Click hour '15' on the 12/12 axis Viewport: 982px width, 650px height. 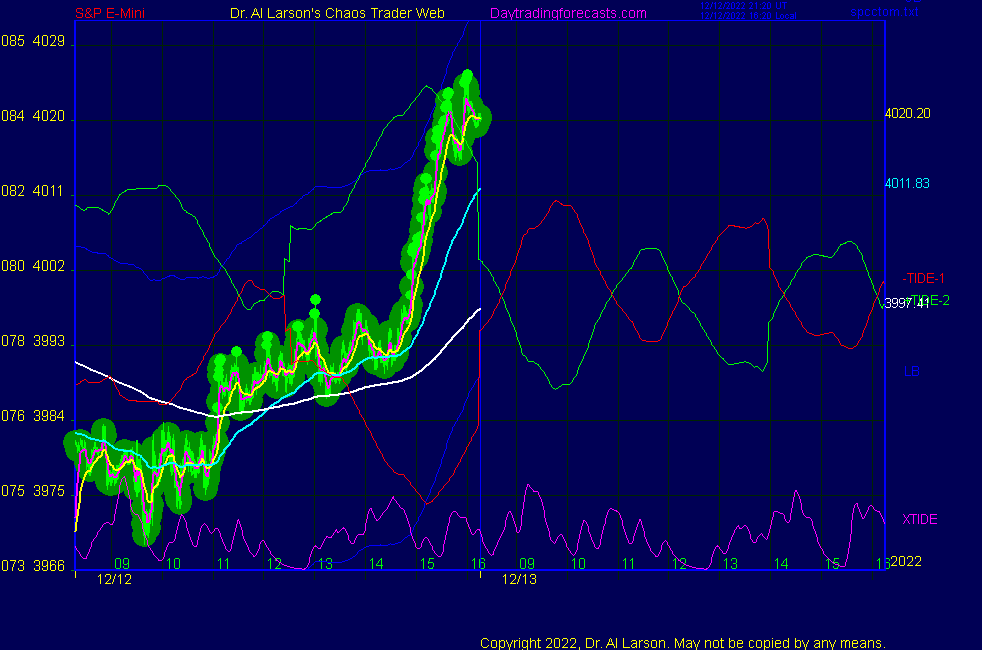tap(427, 564)
